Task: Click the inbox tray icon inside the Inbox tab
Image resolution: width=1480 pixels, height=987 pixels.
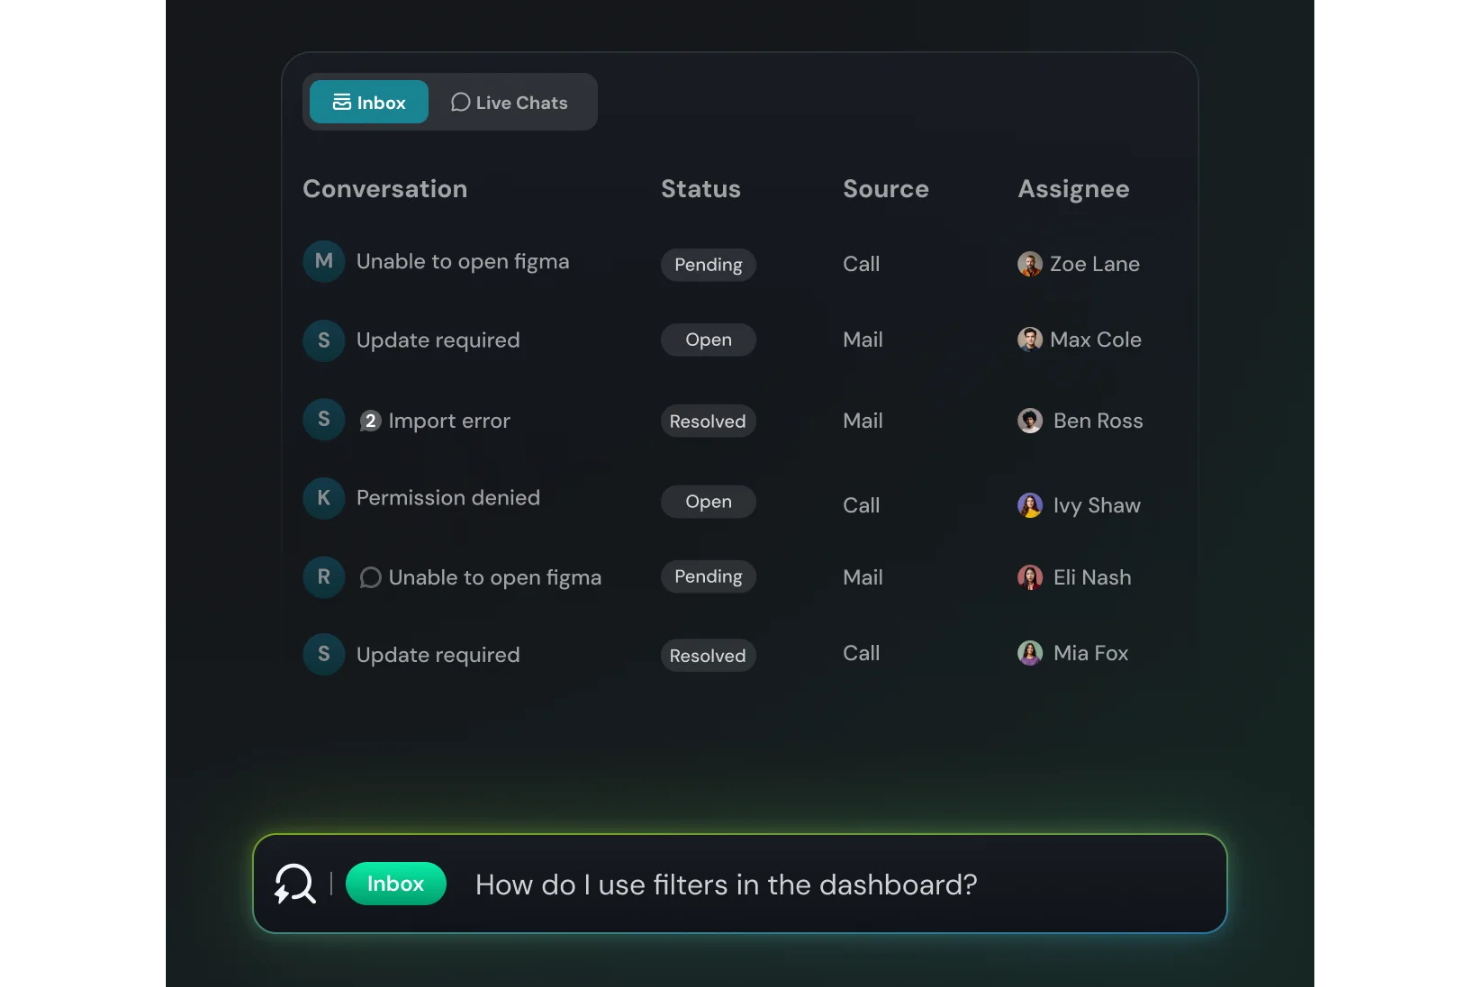Action: click(341, 101)
